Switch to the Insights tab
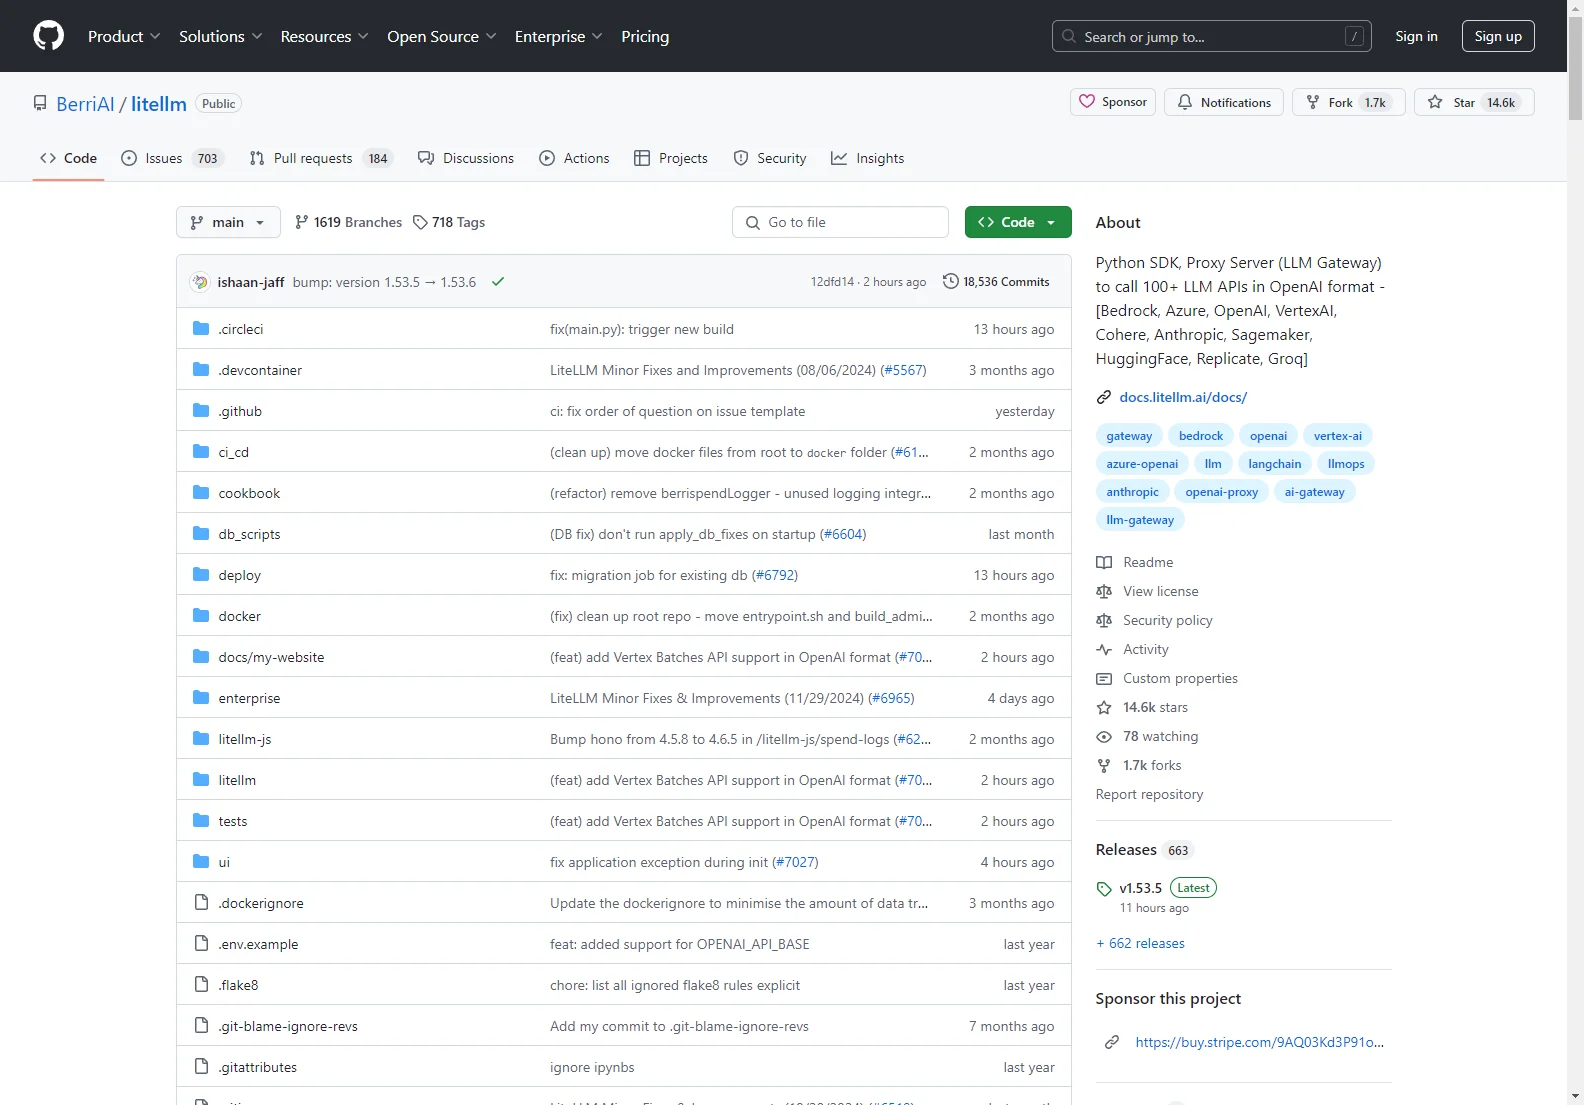 coord(868,158)
